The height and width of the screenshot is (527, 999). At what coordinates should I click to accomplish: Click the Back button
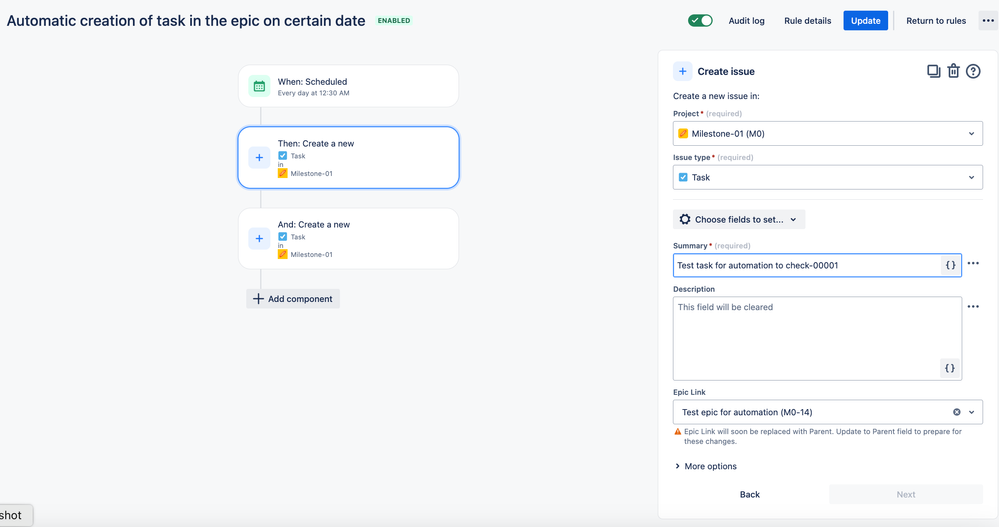(x=749, y=495)
